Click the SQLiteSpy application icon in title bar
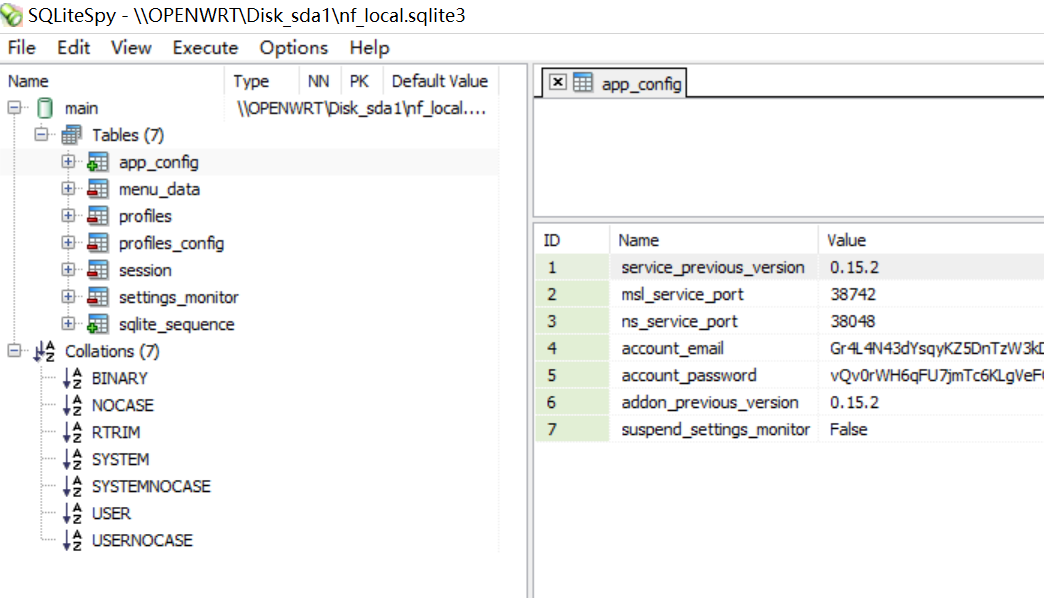 11,15
